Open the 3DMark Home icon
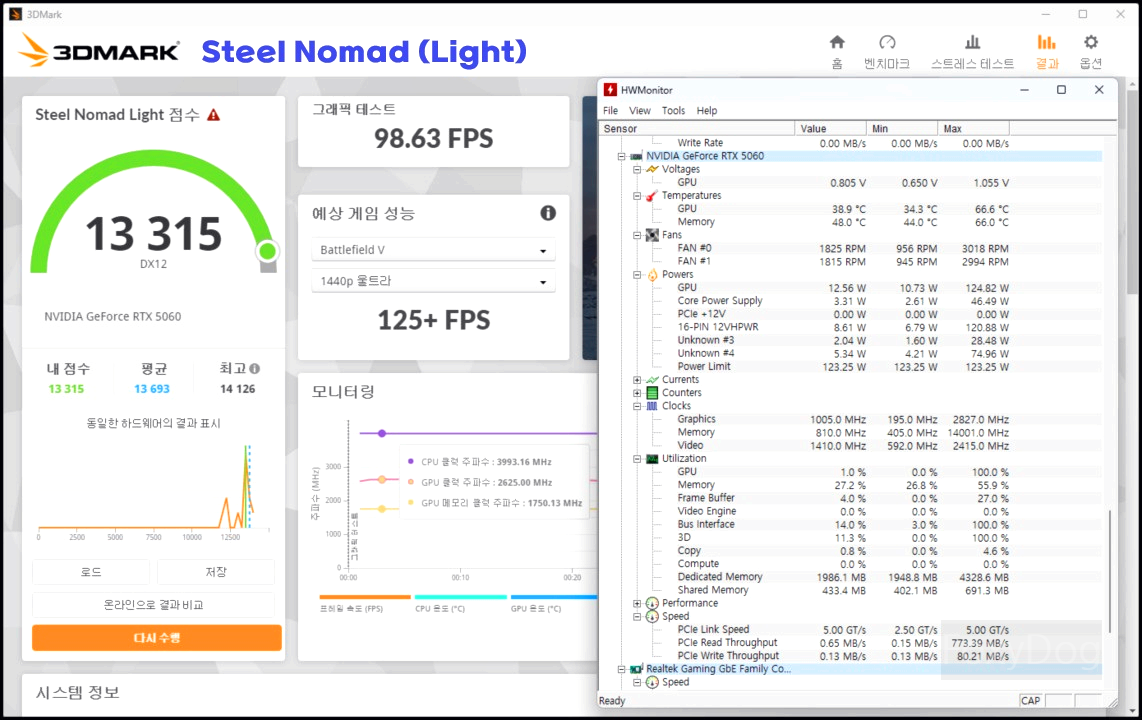Image resolution: width=1142 pixels, height=720 pixels. tap(837, 42)
